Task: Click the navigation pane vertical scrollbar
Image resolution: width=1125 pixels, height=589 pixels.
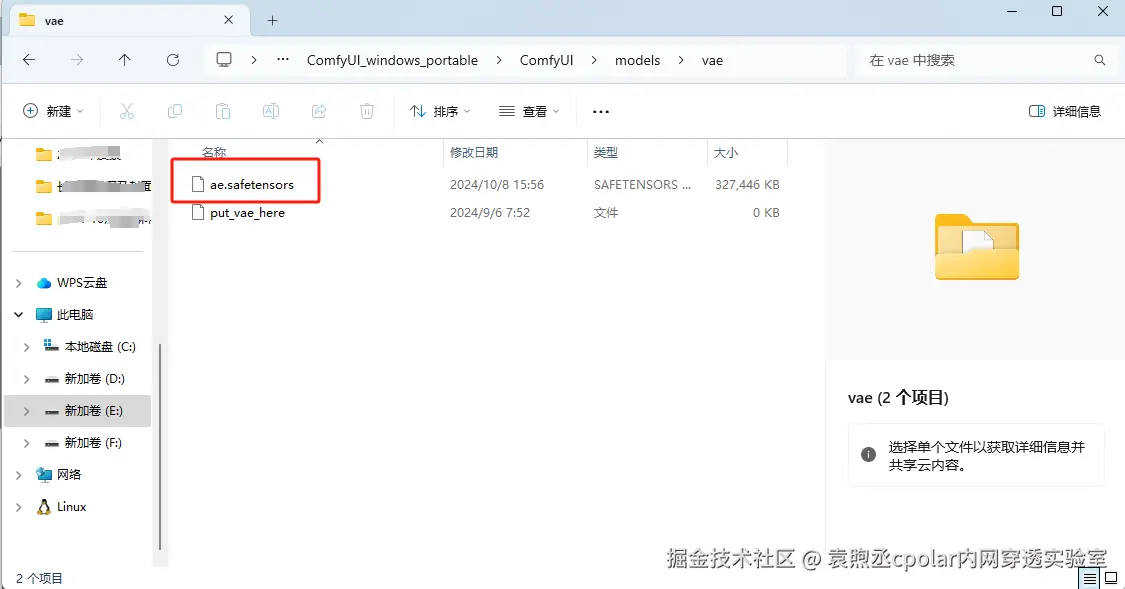Action: 159,448
